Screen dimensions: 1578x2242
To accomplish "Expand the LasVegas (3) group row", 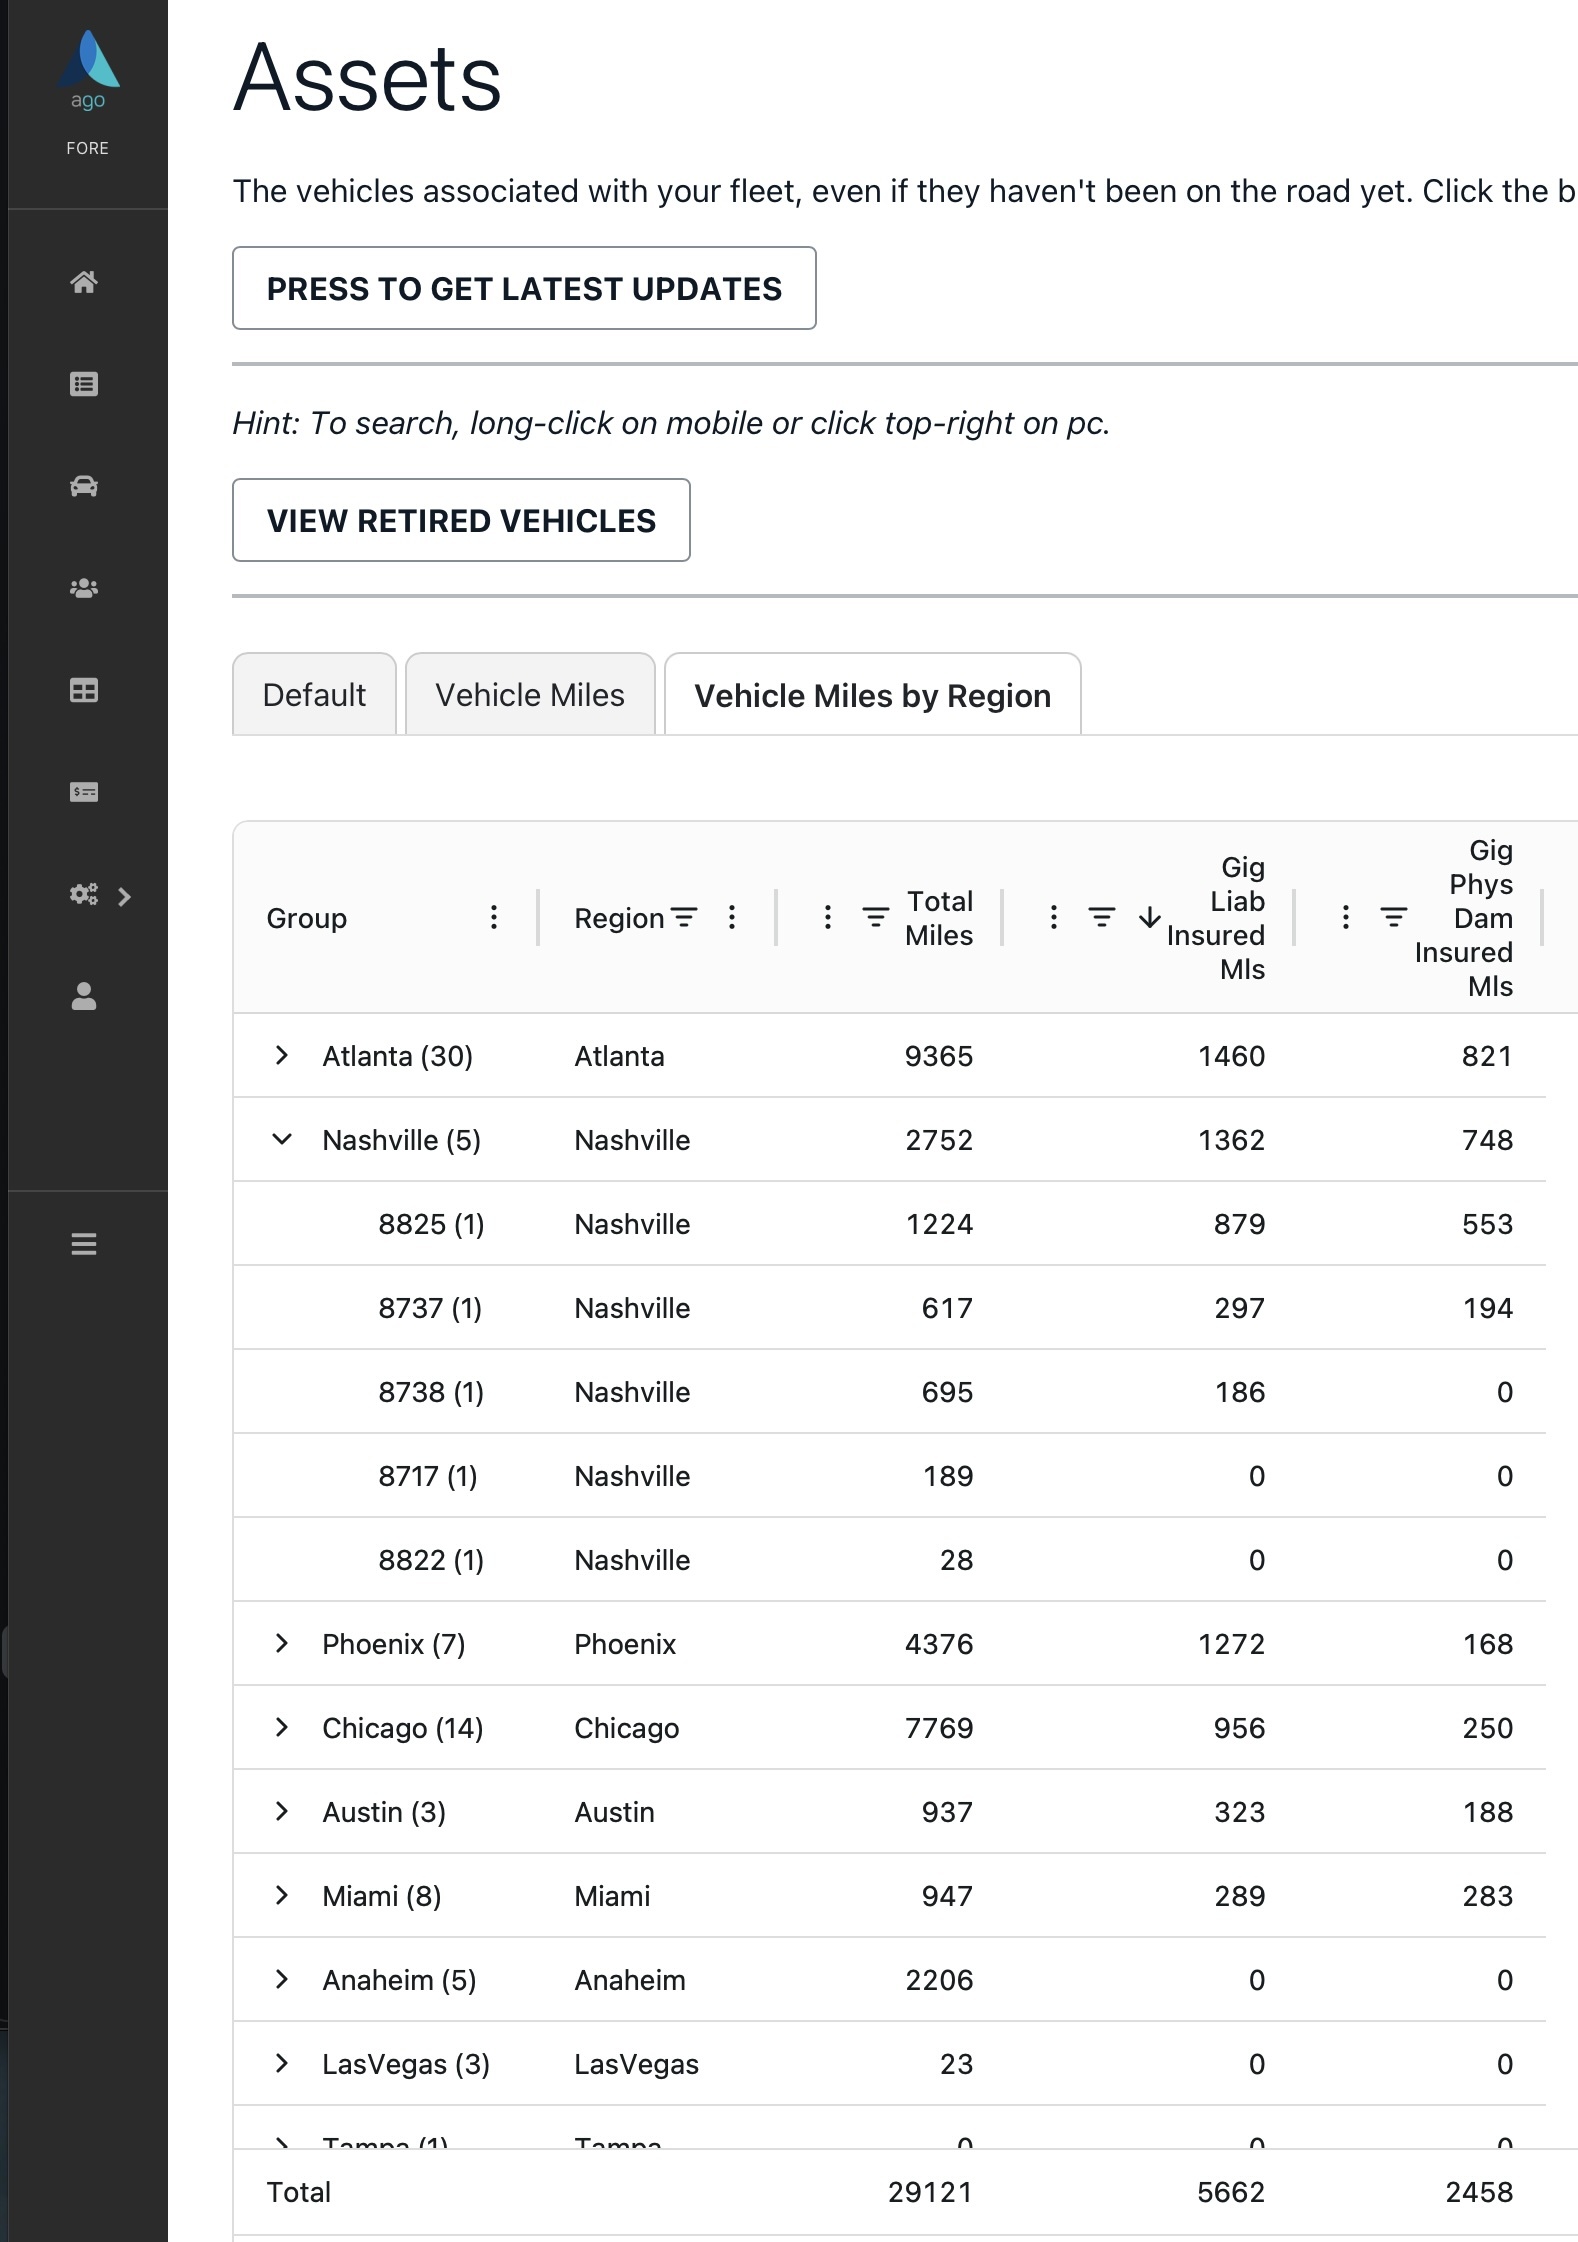I will pyautogui.click(x=282, y=2063).
